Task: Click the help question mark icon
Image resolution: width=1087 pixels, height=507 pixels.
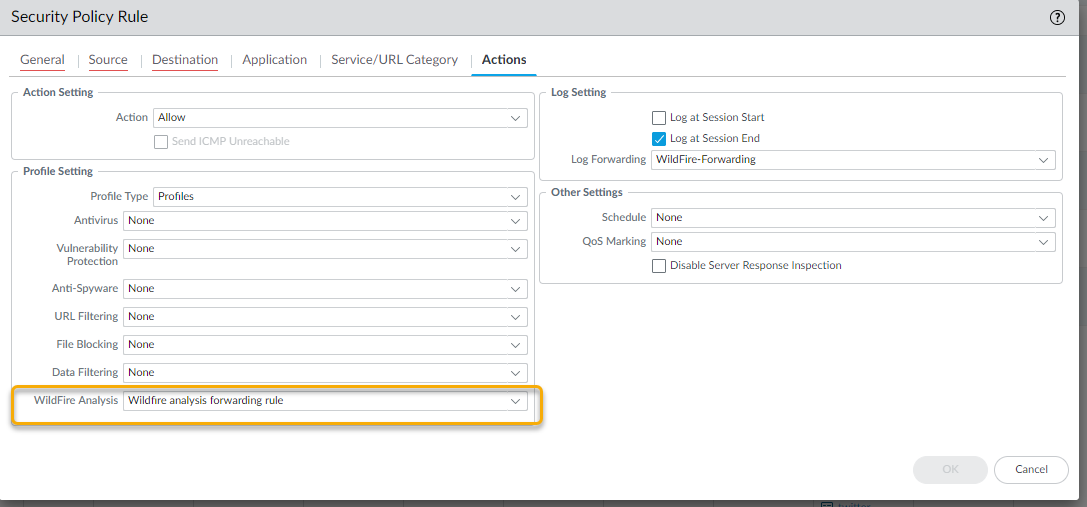Action: 1057,18
